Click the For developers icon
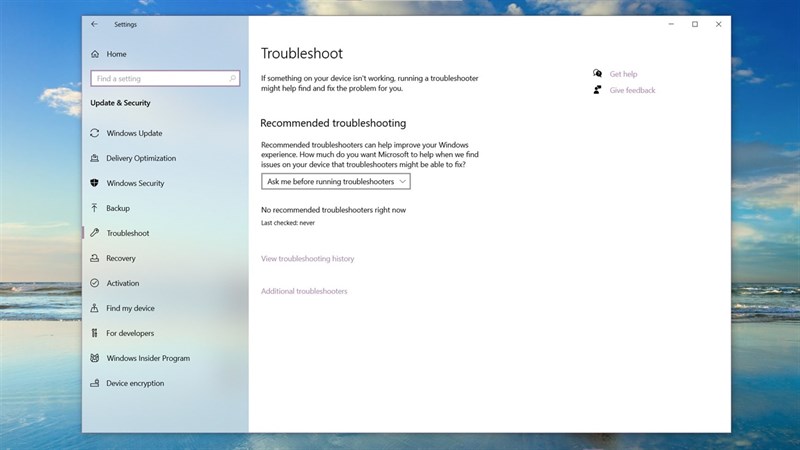 click(x=95, y=333)
